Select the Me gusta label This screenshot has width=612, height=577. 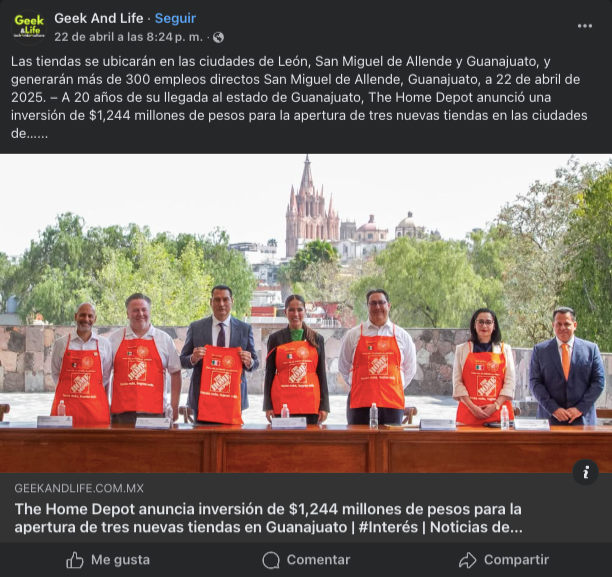point(120,560)
